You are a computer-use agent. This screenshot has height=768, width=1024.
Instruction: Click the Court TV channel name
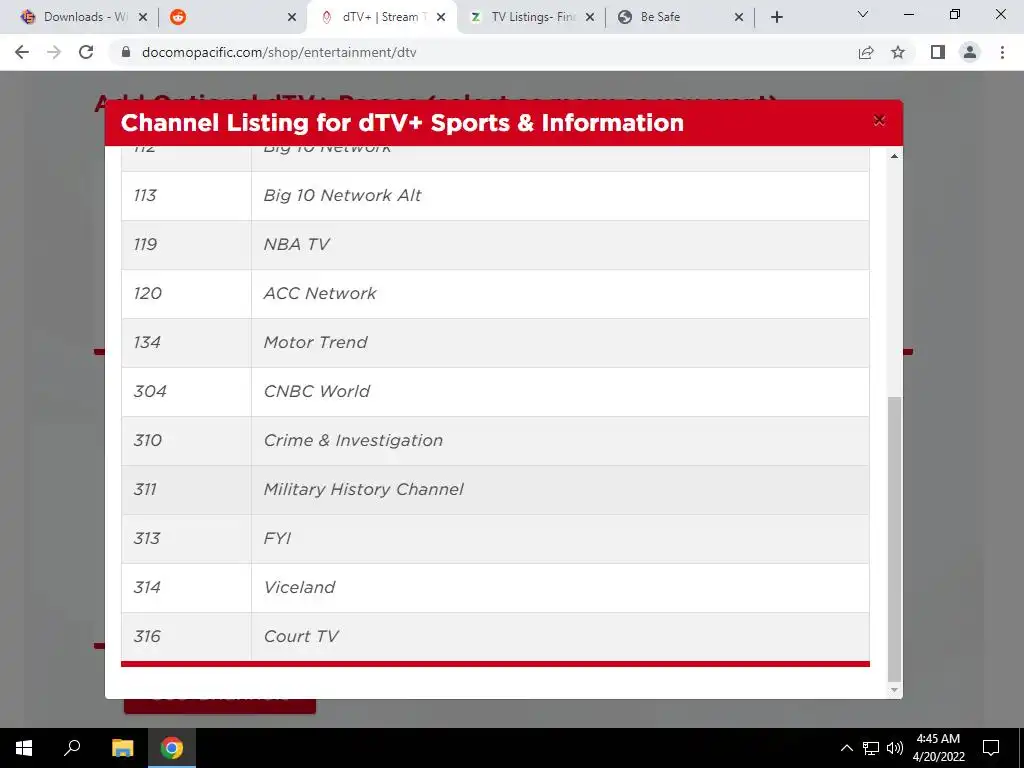[x=301, y=636]
